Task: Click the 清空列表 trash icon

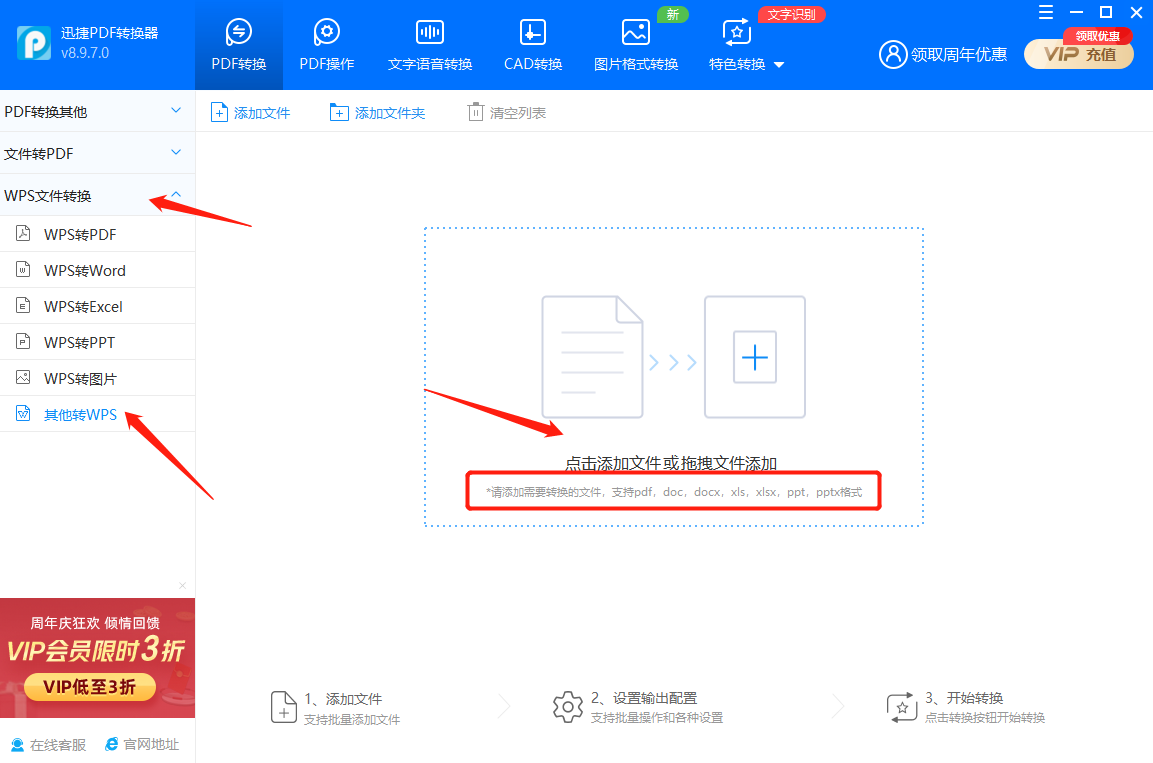Action: click(476, 113)
